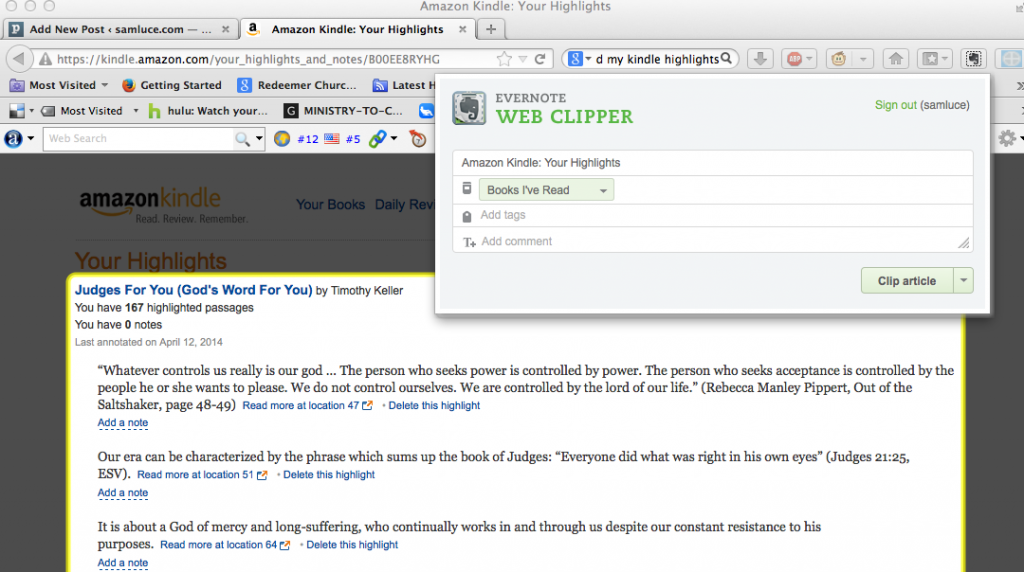Click the US flag rank icon showing #5
1024x572 pixels.
[332, 138]
